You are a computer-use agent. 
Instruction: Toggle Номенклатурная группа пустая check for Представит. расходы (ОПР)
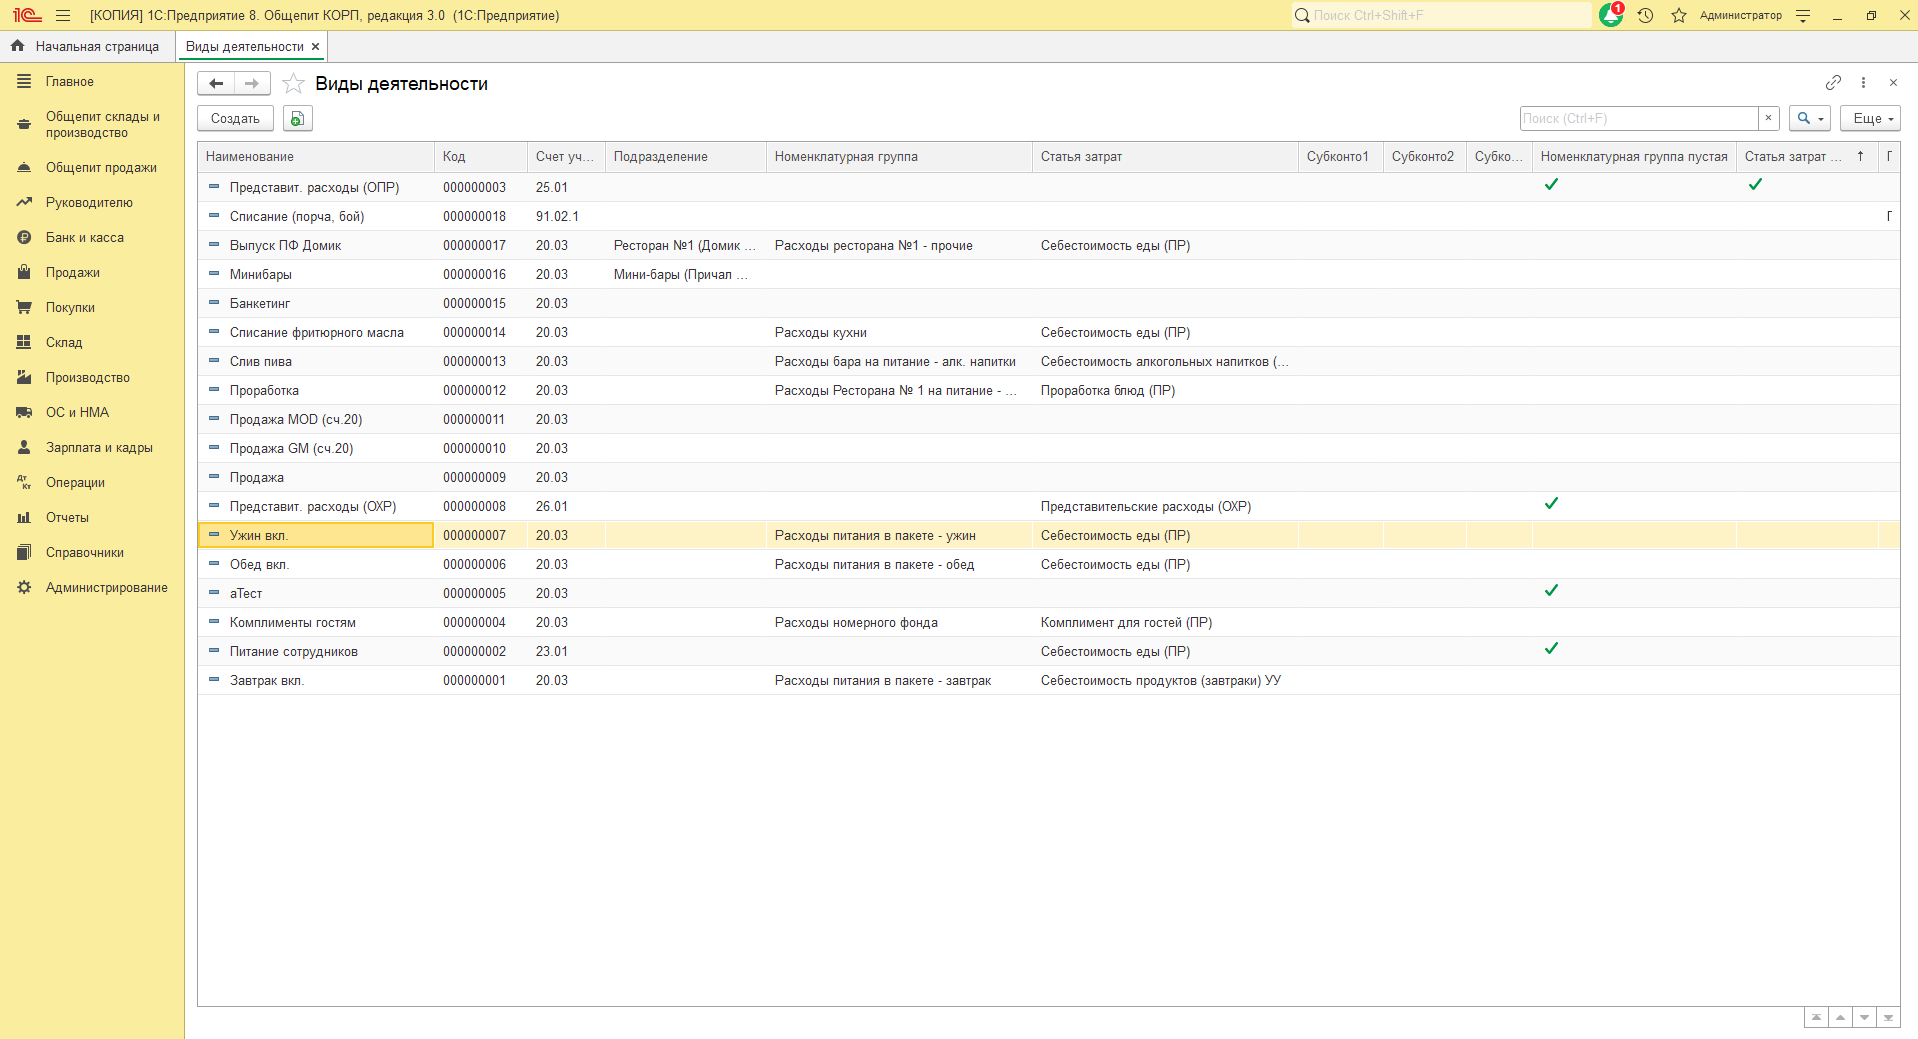click(1551, 185)
